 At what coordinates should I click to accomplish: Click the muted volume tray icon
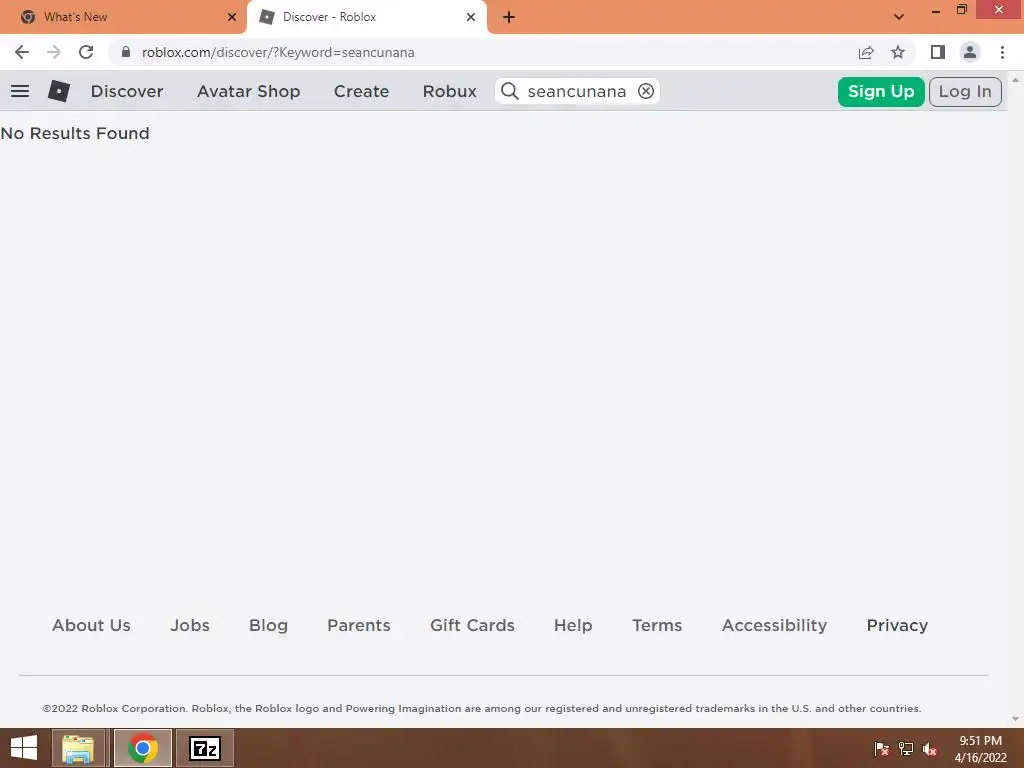pos(930,749)
